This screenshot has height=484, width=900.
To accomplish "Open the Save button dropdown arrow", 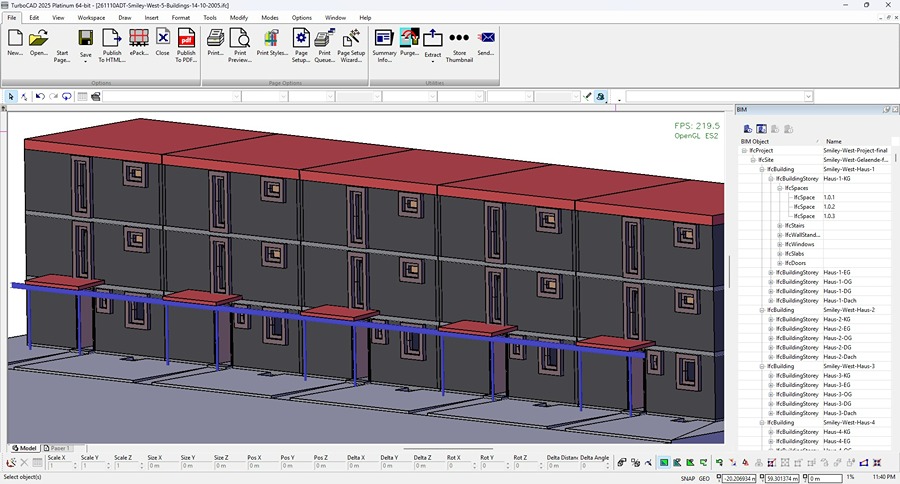I will click(86, 61).
